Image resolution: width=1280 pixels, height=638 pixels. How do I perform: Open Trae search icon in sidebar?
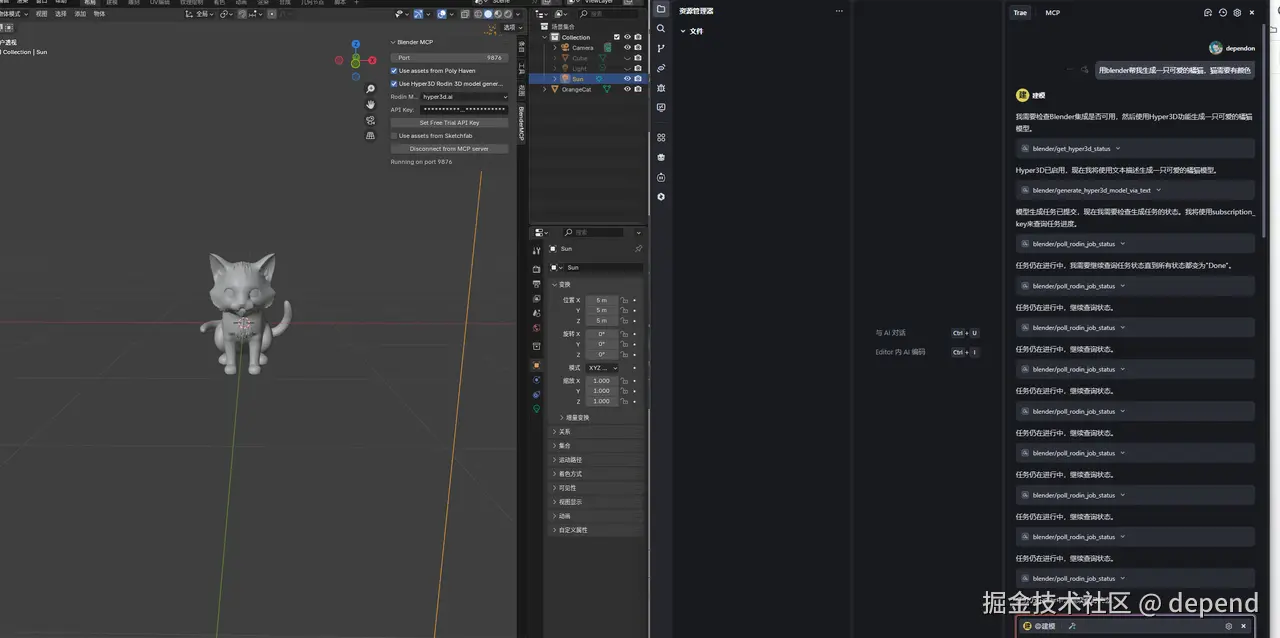coord(661,28)
